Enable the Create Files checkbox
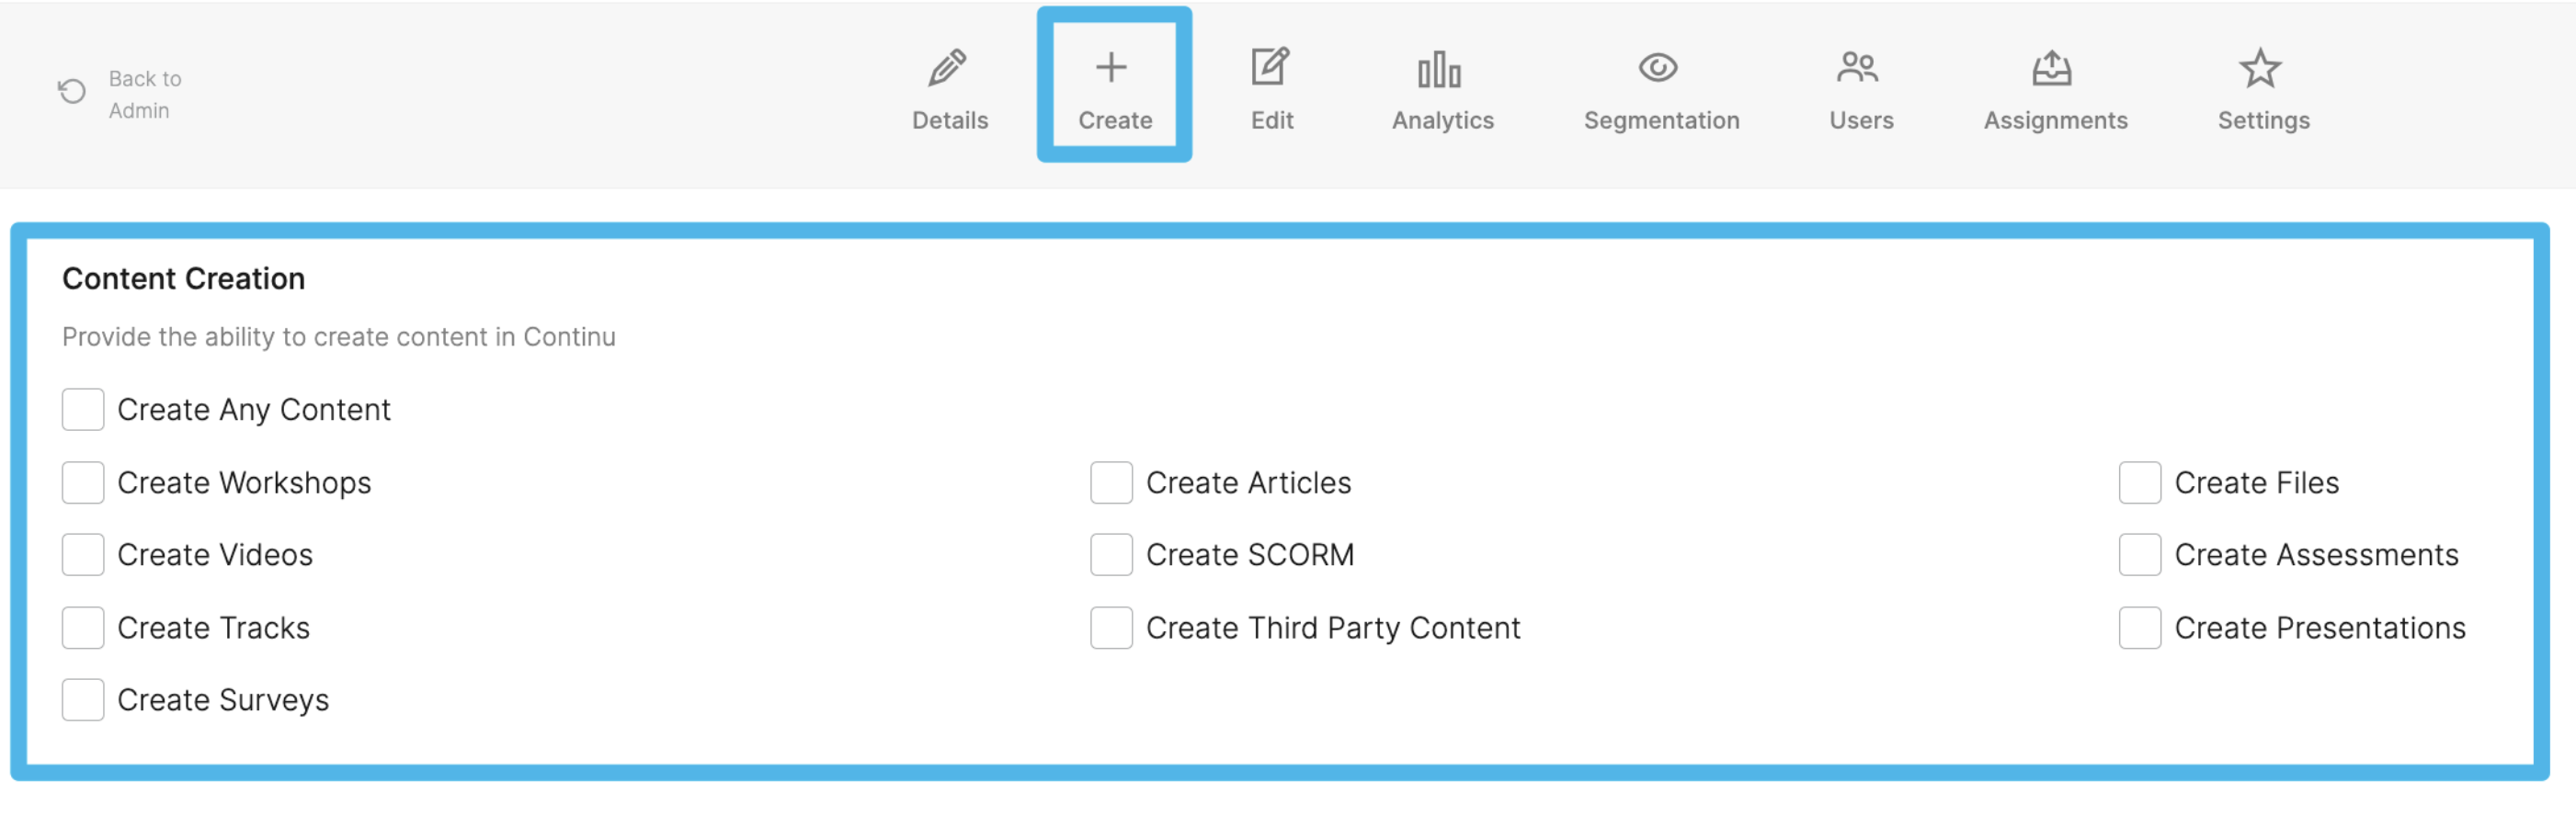The image size is (2576, 827). [2139, 483]
